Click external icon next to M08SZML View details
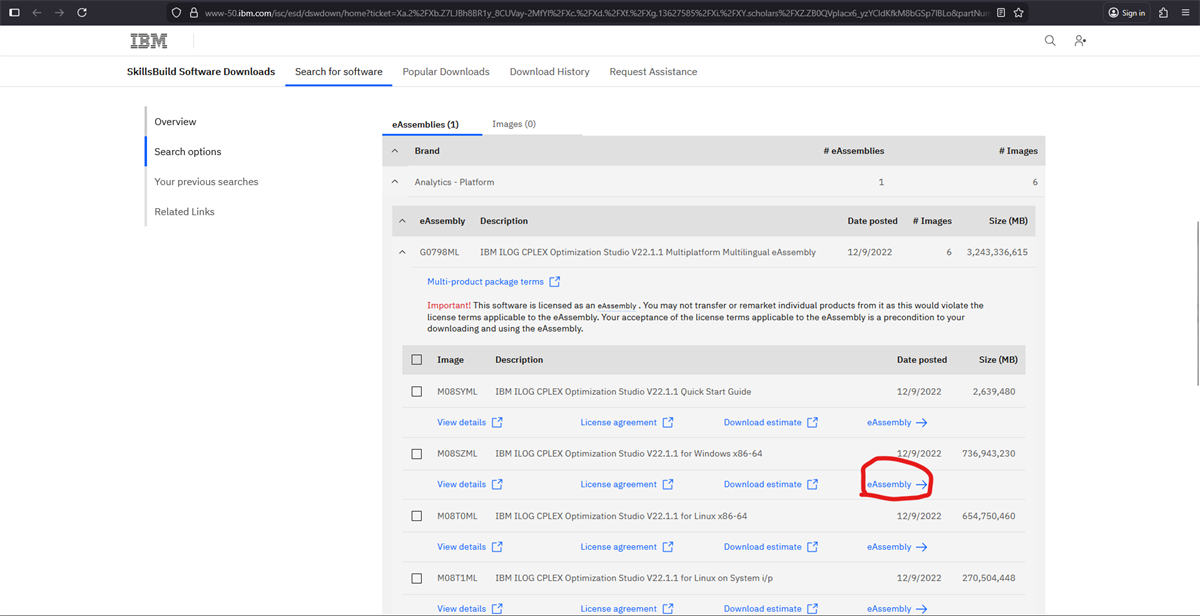This screenshot has width=1200, height=616. [497, 484]
